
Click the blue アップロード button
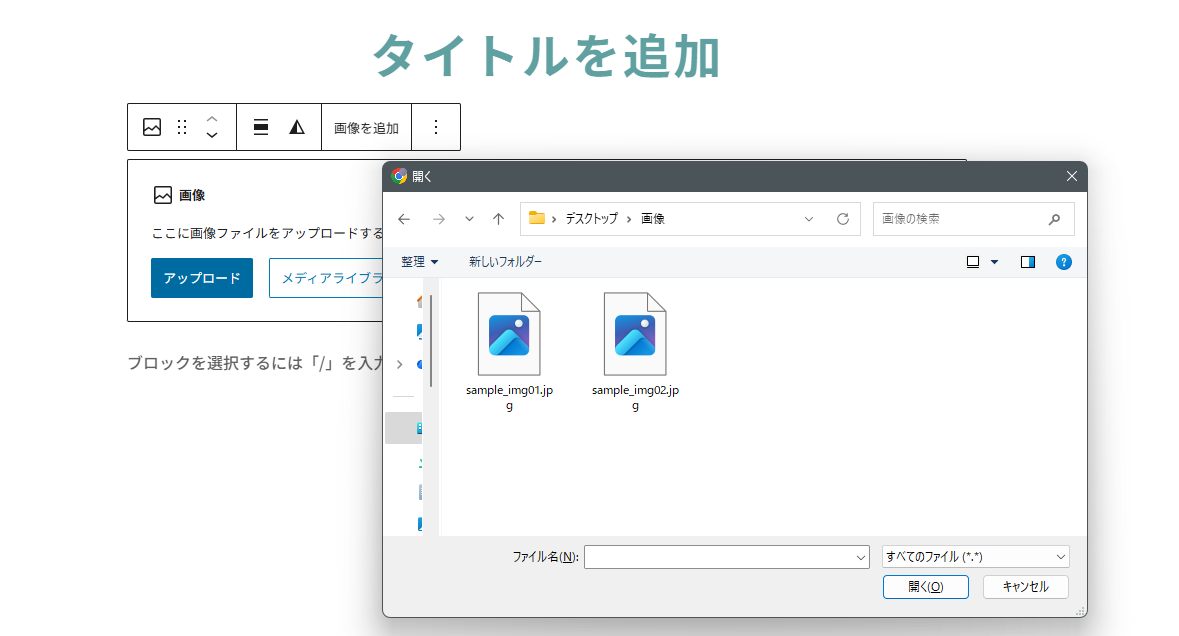click(202, 278)
